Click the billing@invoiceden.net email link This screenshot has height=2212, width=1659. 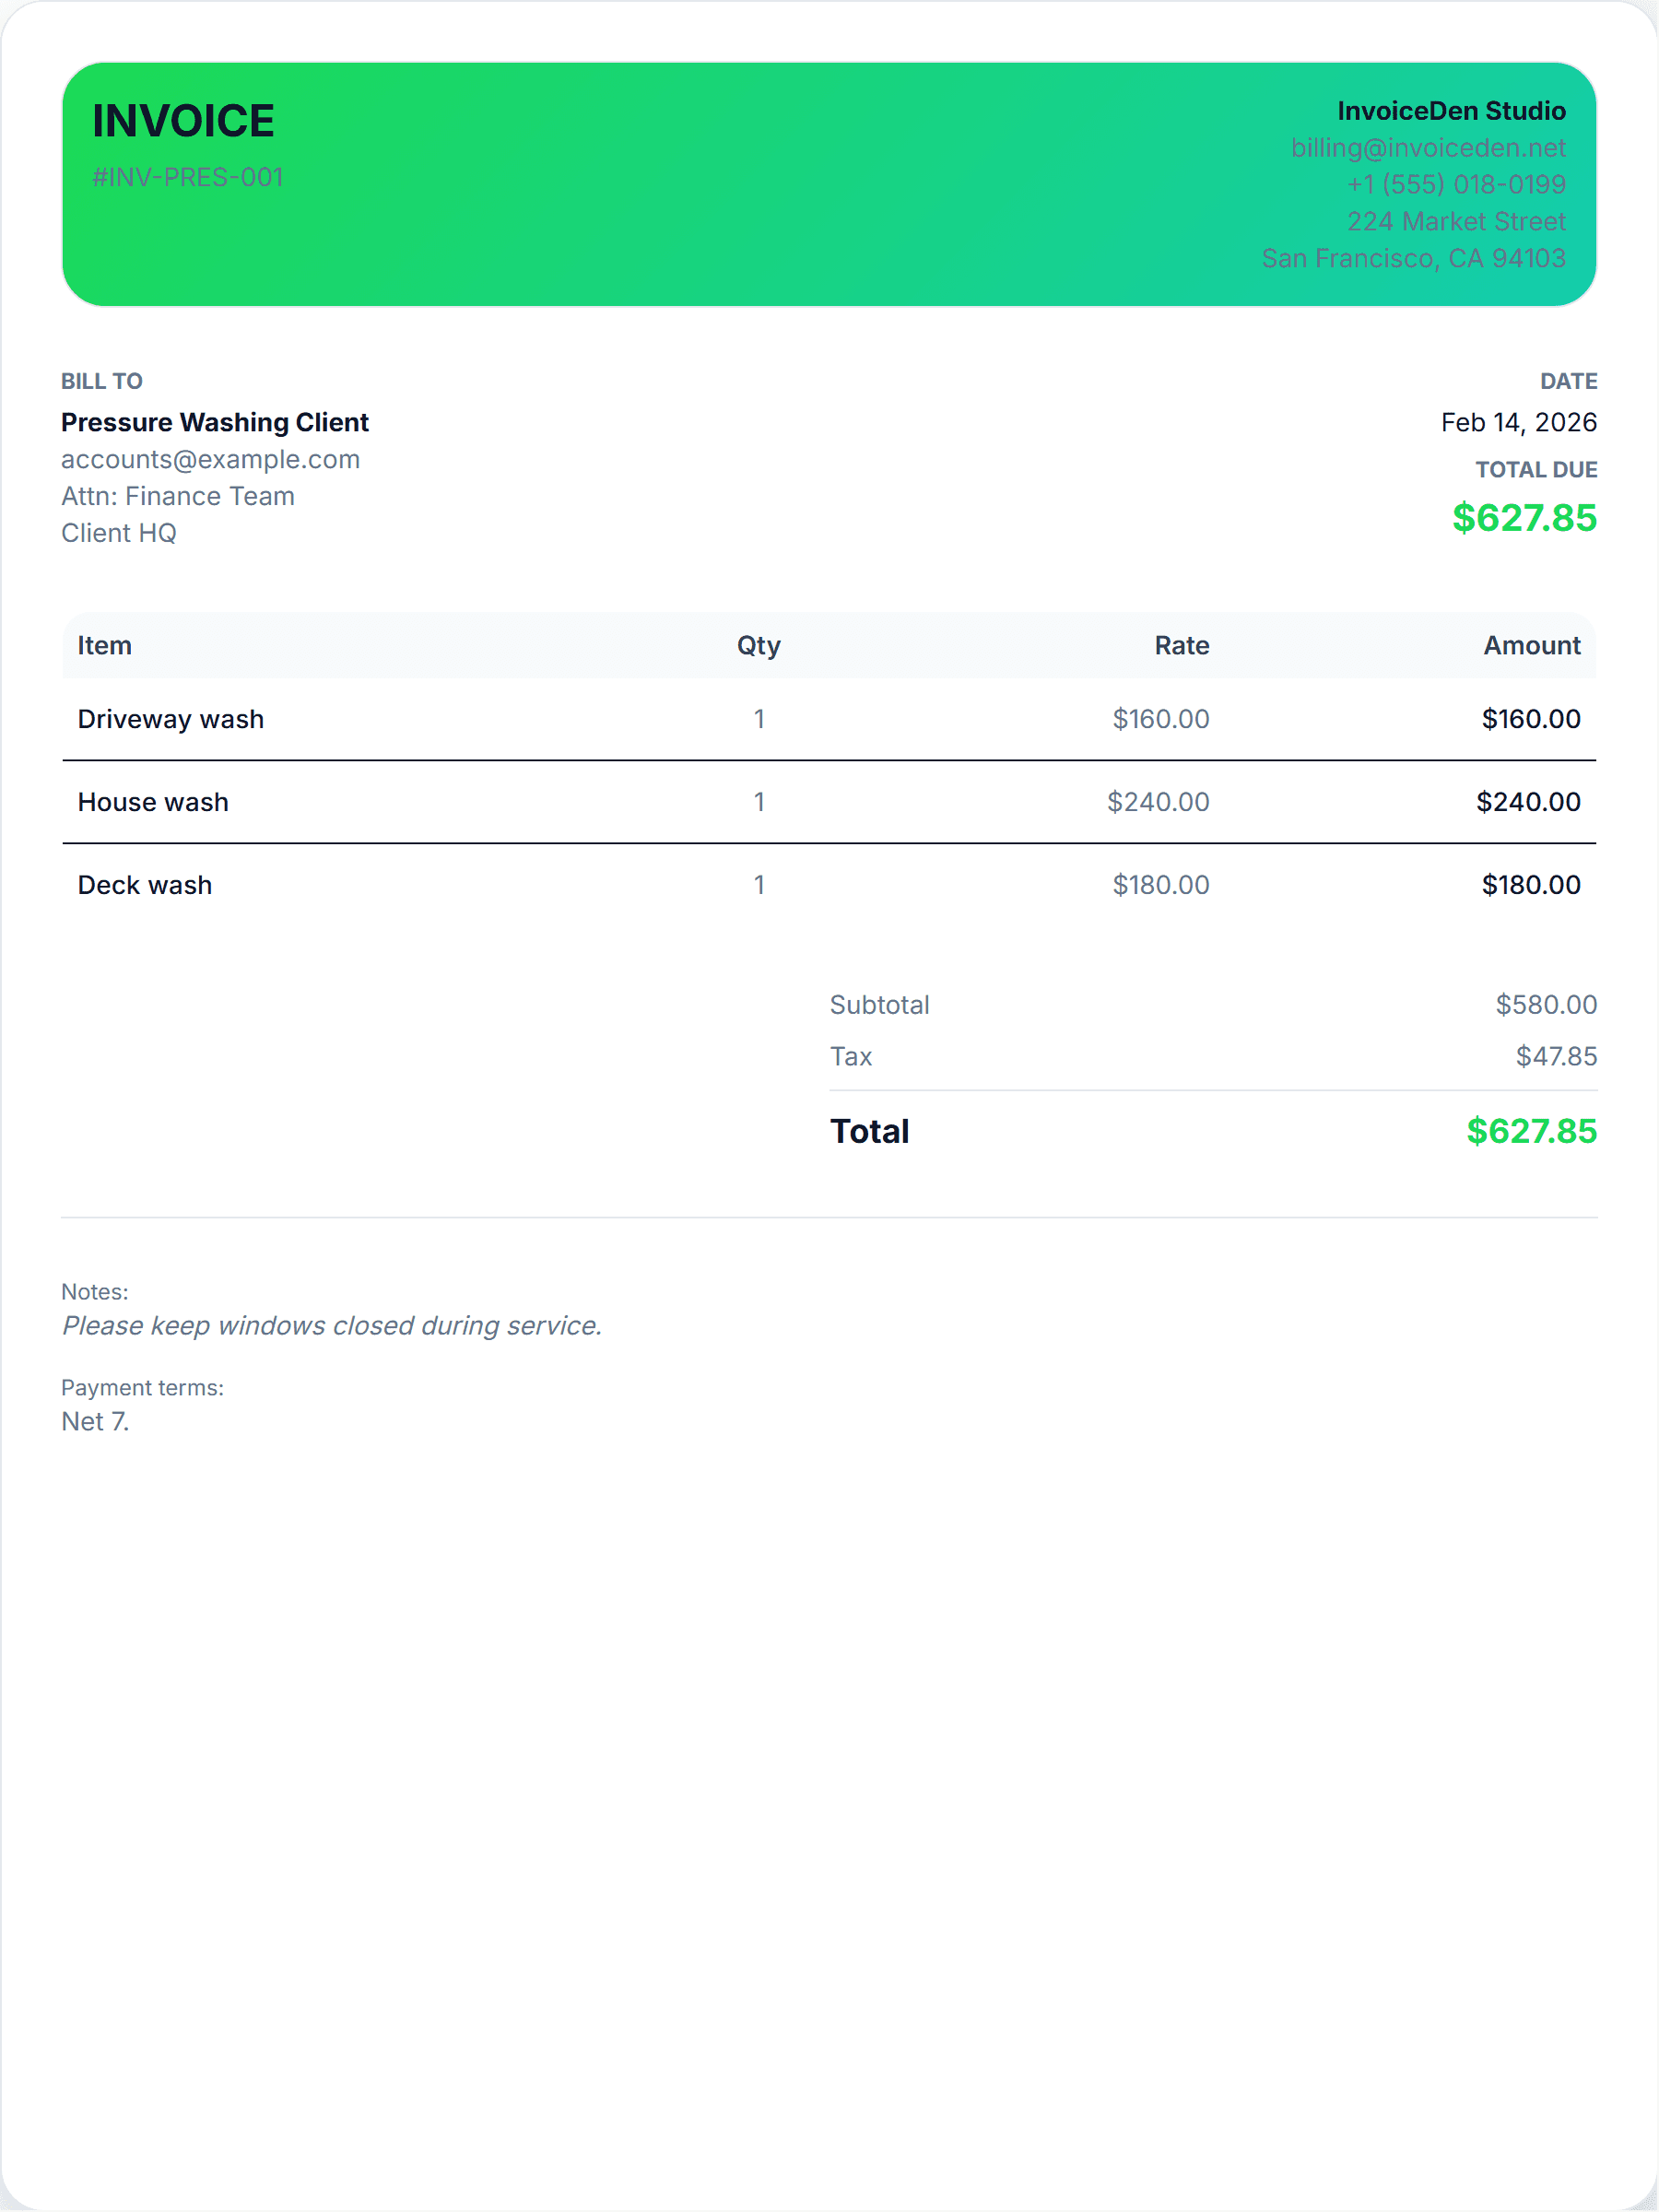[x=1427, y=148]
